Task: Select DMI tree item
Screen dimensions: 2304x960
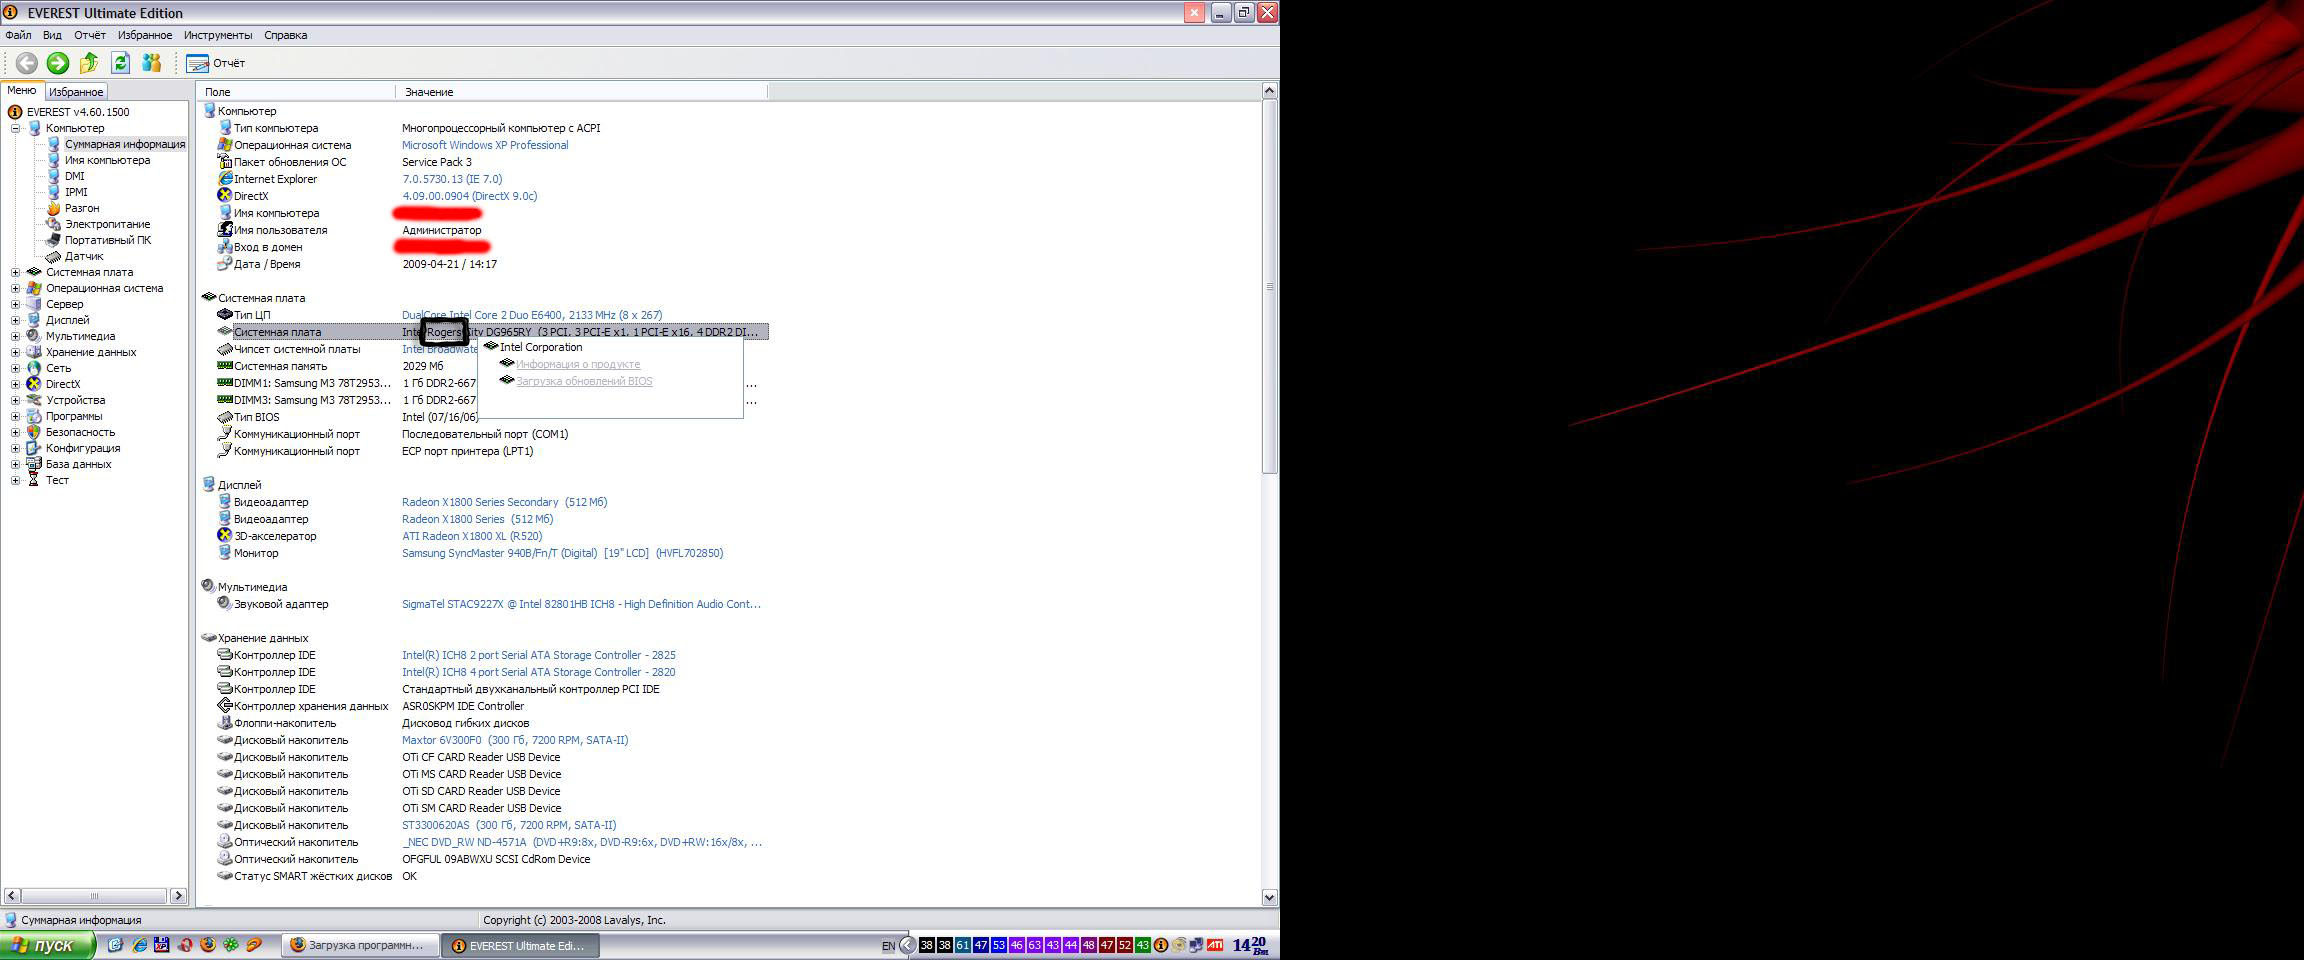Action: point(75,176)
